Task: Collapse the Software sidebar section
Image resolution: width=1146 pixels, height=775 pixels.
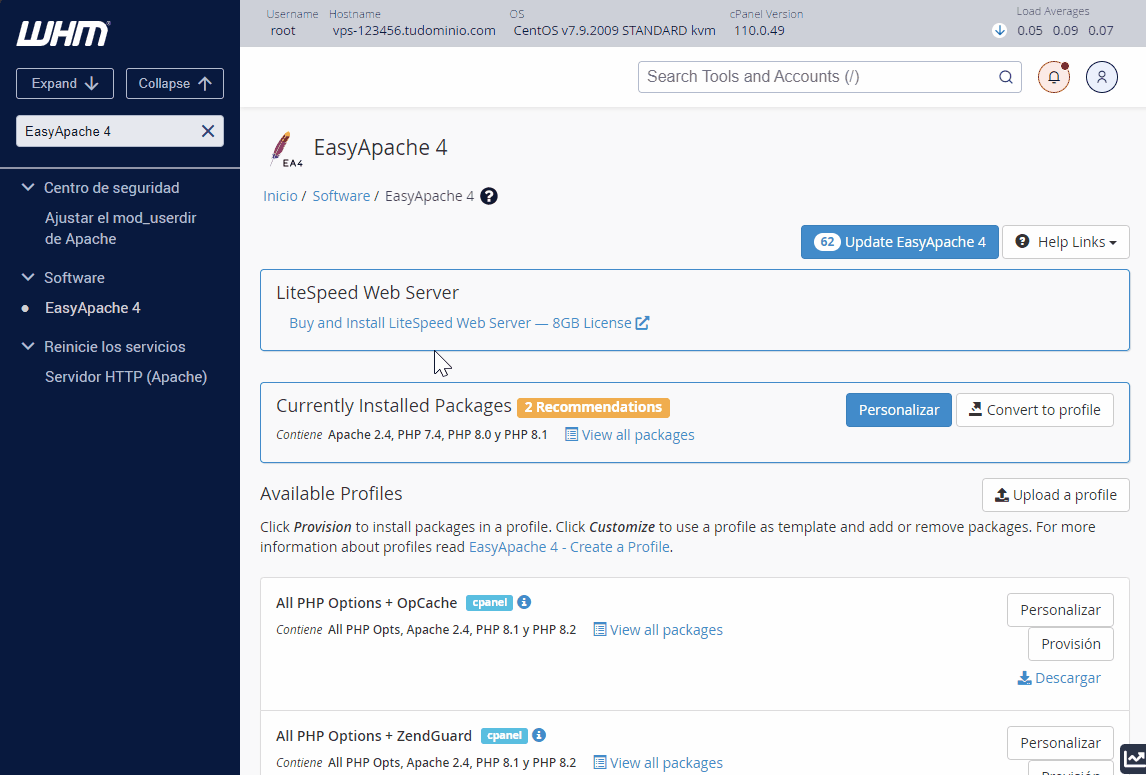Action: (28, 277)
